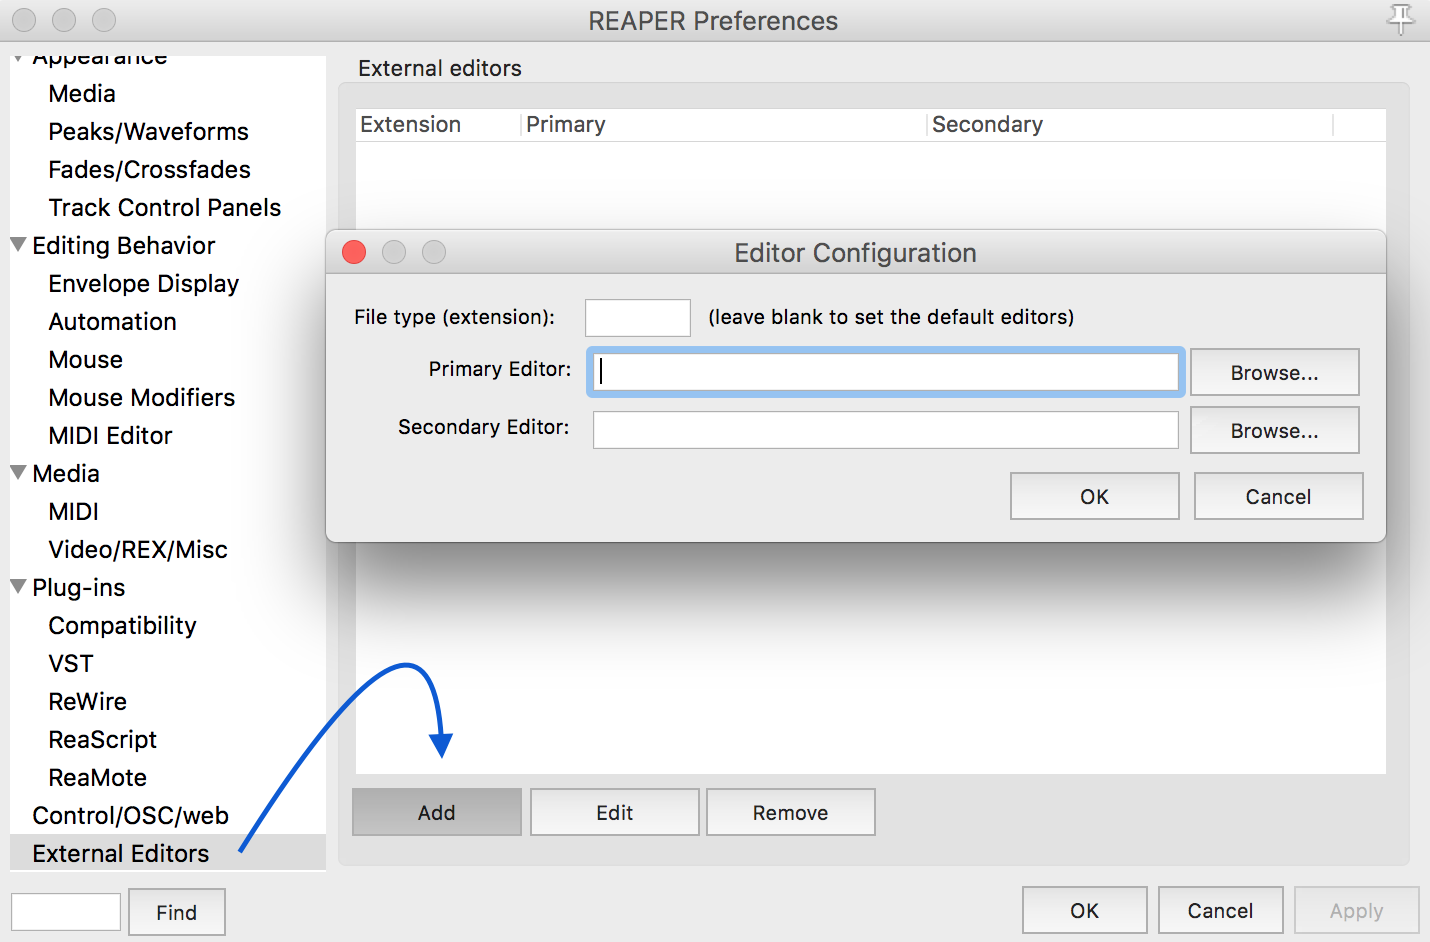Click the Secondary column header
Viewport: 1430px width, 942px height.
(1130, 124)
